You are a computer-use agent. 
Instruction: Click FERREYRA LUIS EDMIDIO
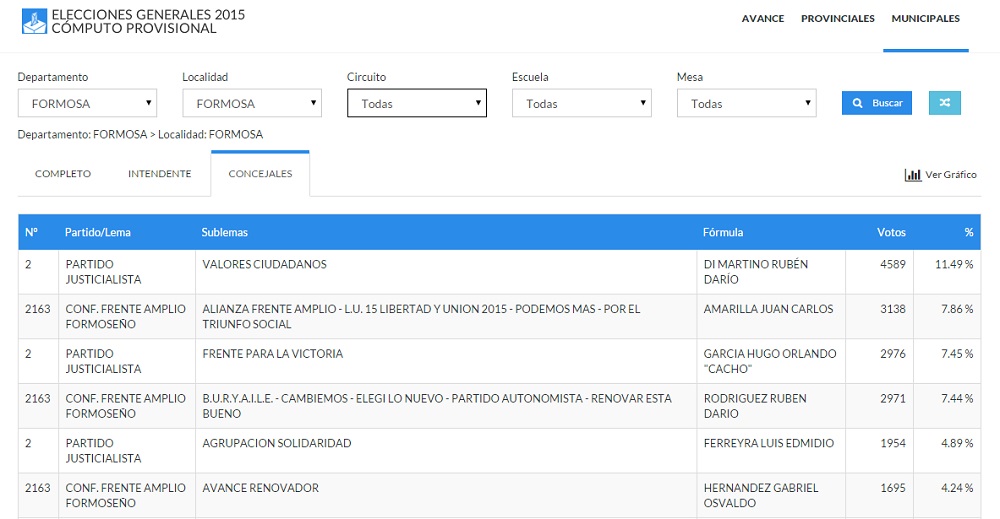point(768,442)
